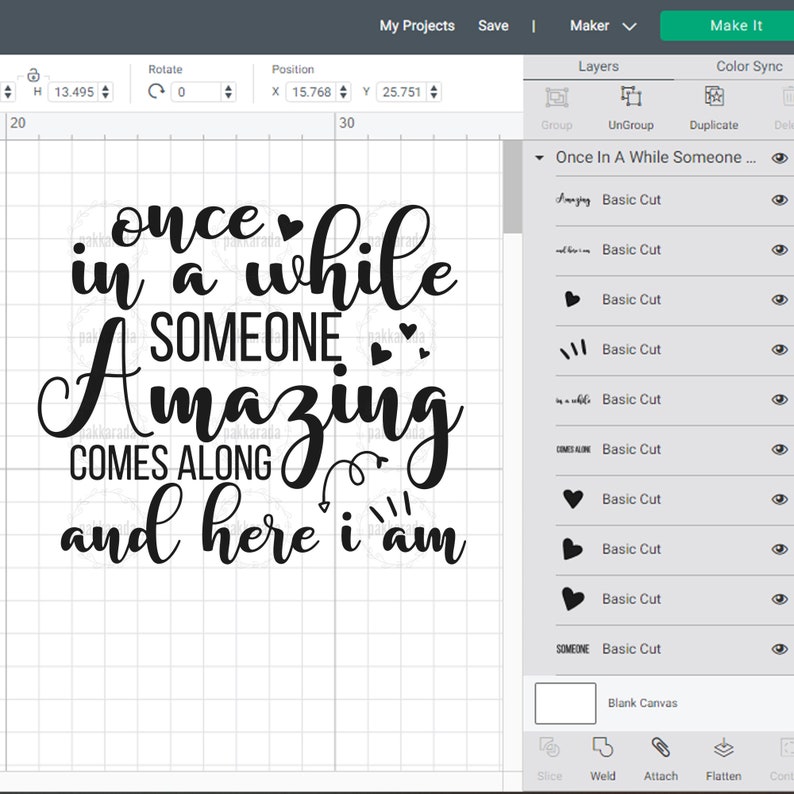794x794 pixels.
Task: Click the rotate arrow icon
Action: [x=156, y=92]
